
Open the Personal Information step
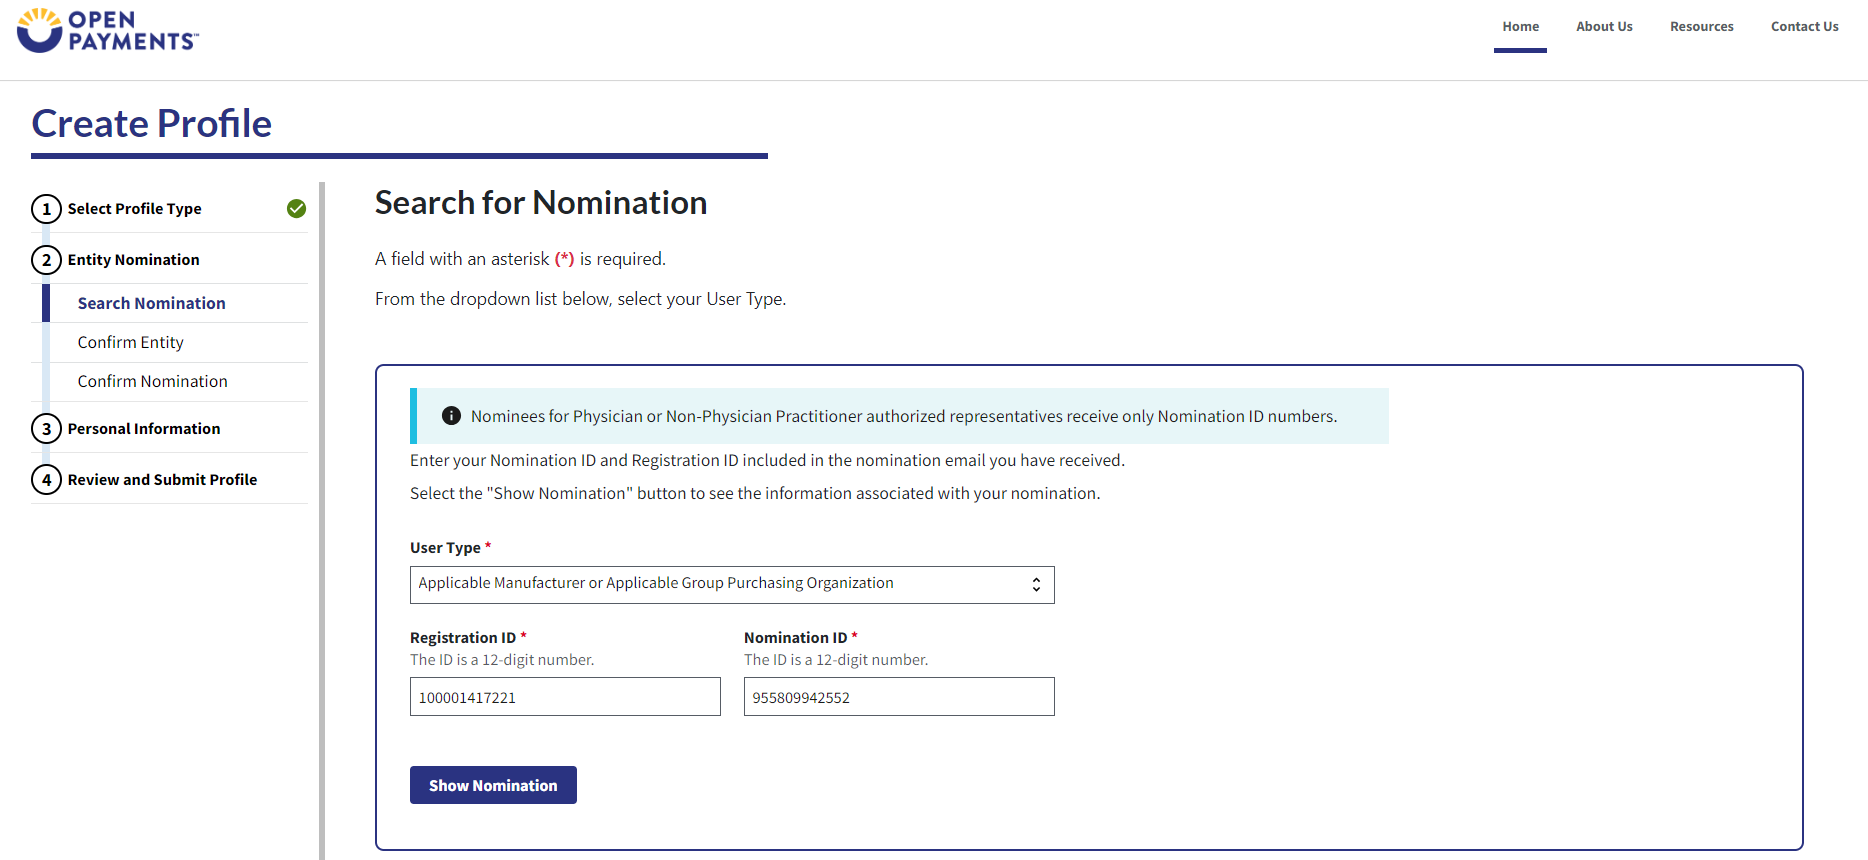click(144, 429)
